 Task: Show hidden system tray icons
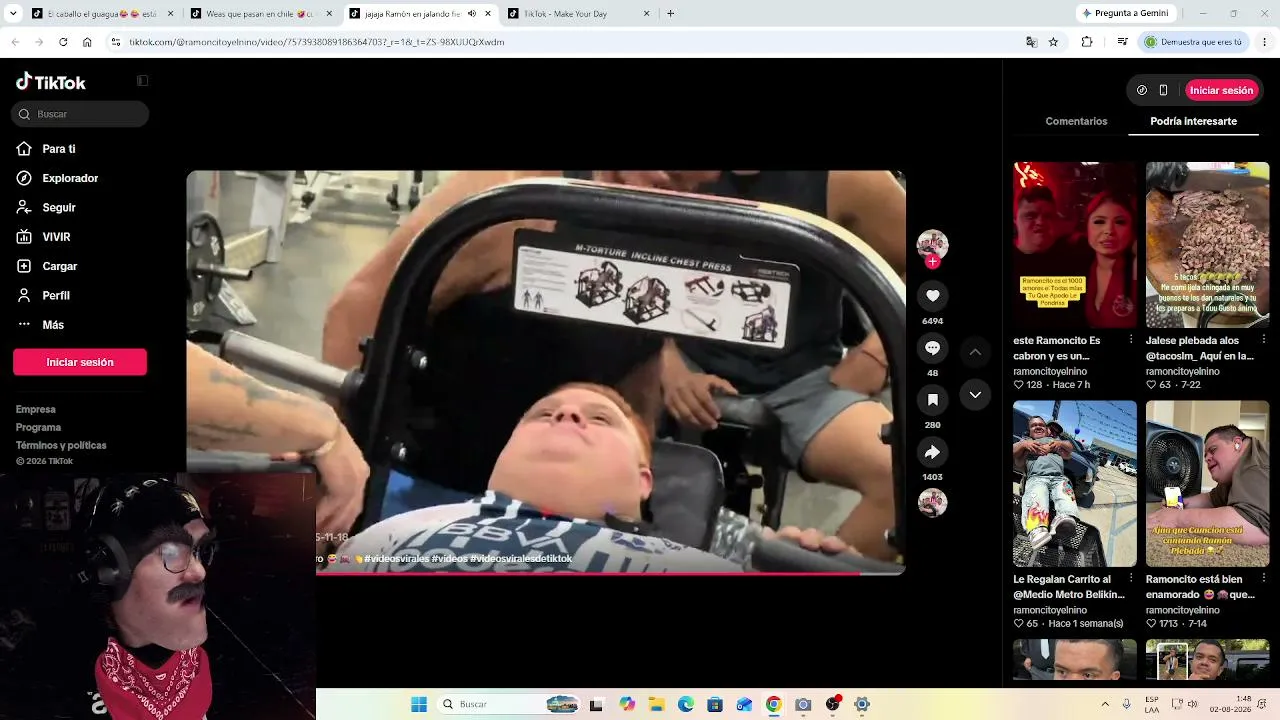(x=1105, y=704)
